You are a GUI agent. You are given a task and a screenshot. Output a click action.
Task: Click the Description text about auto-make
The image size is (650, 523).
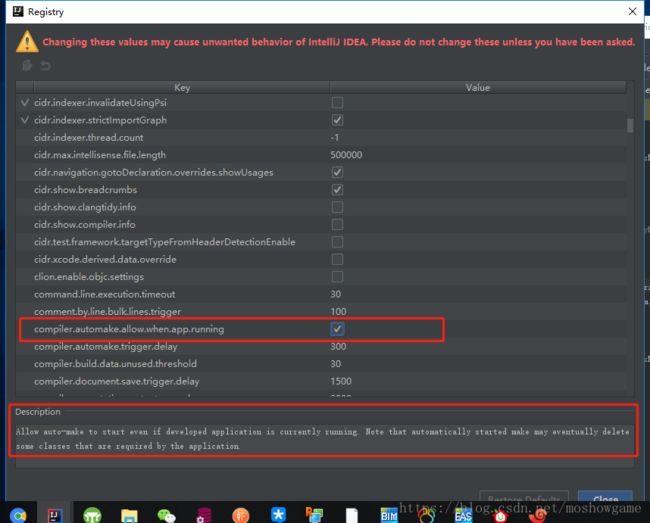(x=323, y=439)
